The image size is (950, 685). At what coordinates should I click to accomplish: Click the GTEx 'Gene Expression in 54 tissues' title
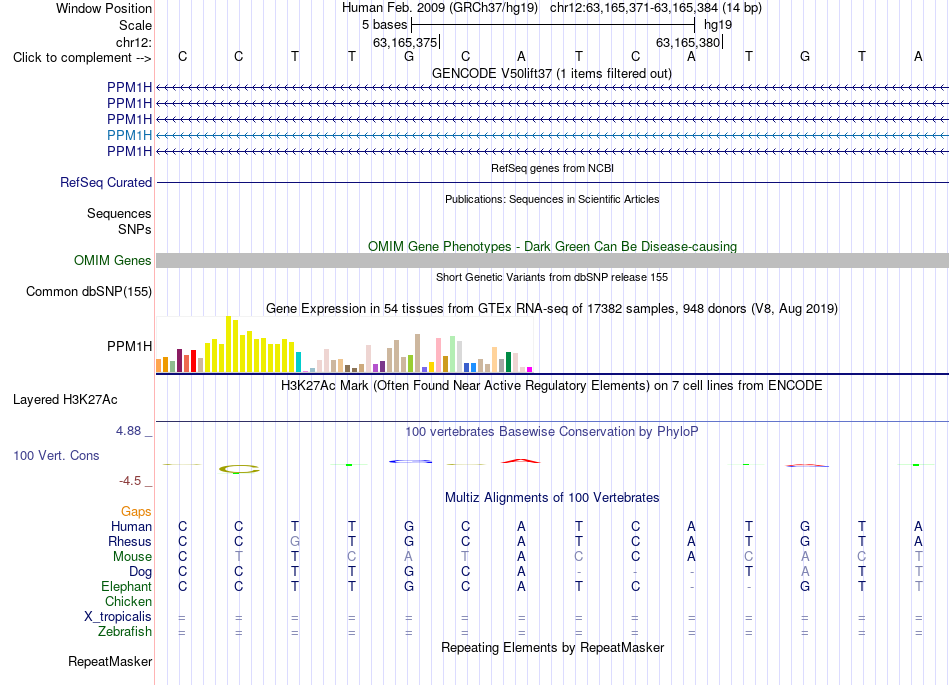[x=552, y=308]
